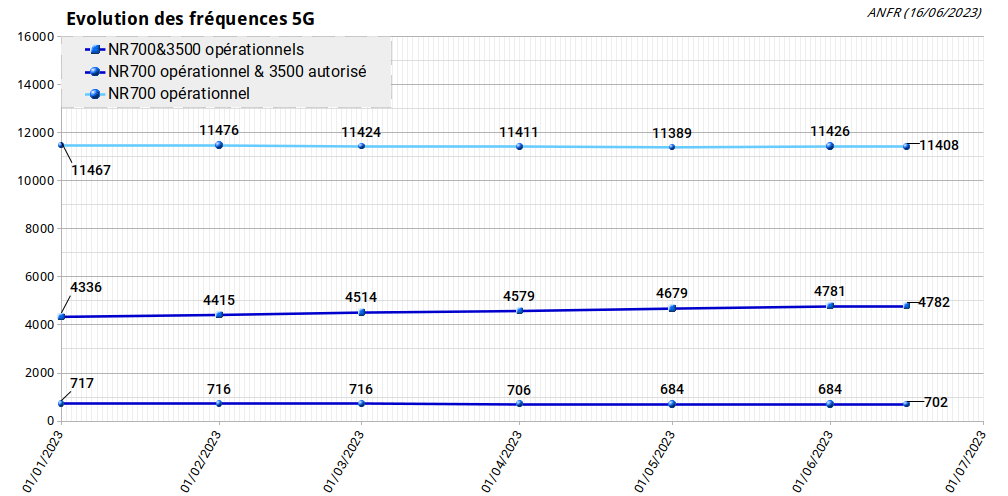Click the last data point next to 11408
1008x496 pixels.
(x=906, y=146)
